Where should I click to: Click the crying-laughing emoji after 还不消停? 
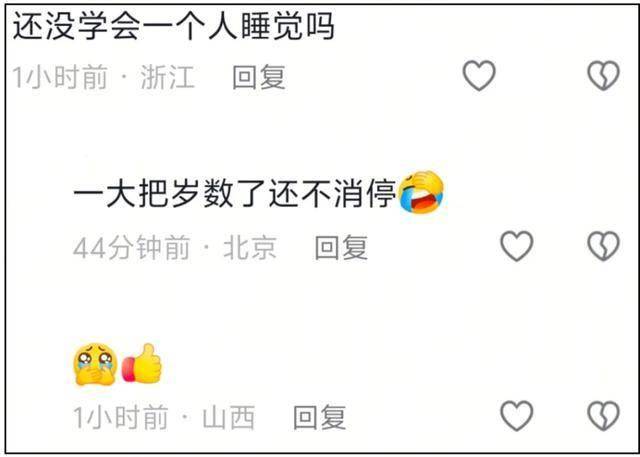point(421,192)
